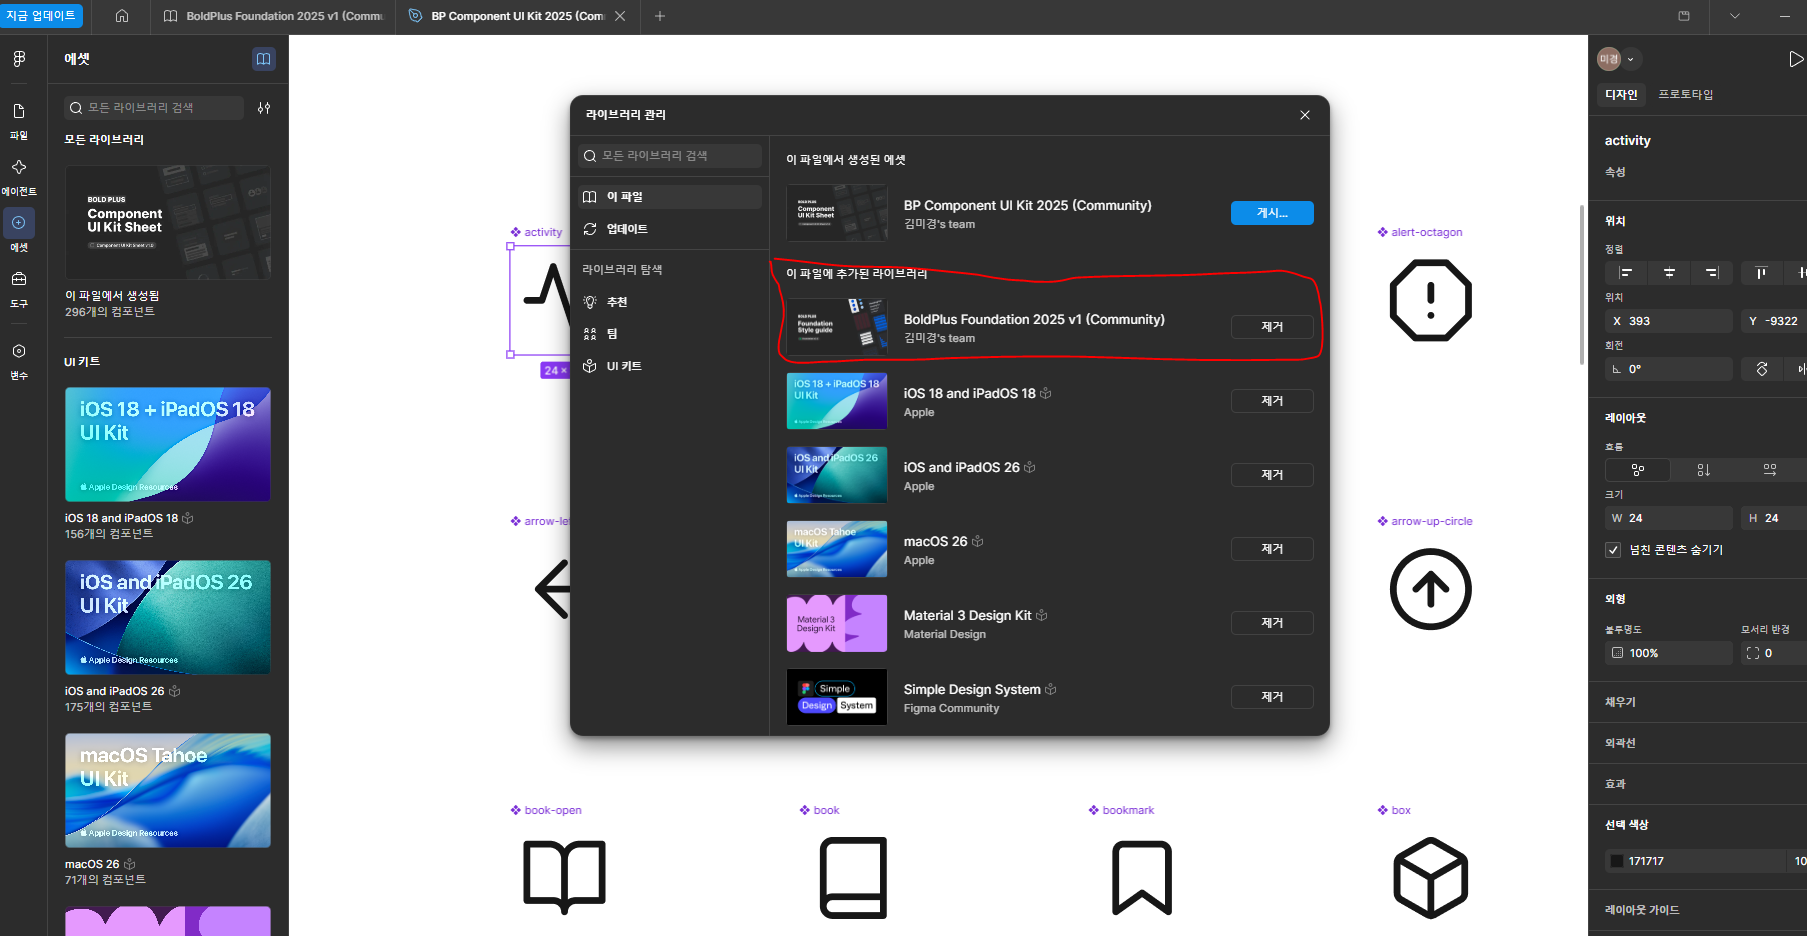This screenshot has width=1807, height=936.
Task: Click the library book icon beside 에셋
Action: coord(264,59)
